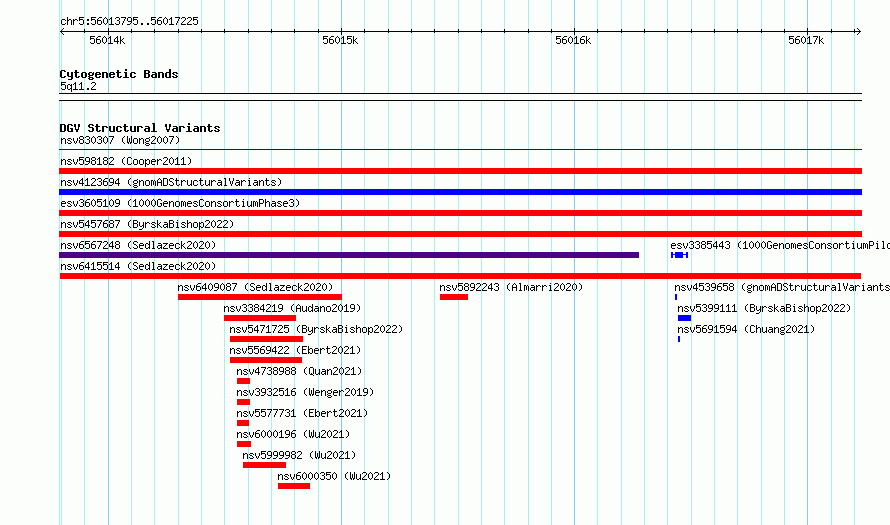
Task: Click the 56016k ruler tick label
Action: click(573, 40)
